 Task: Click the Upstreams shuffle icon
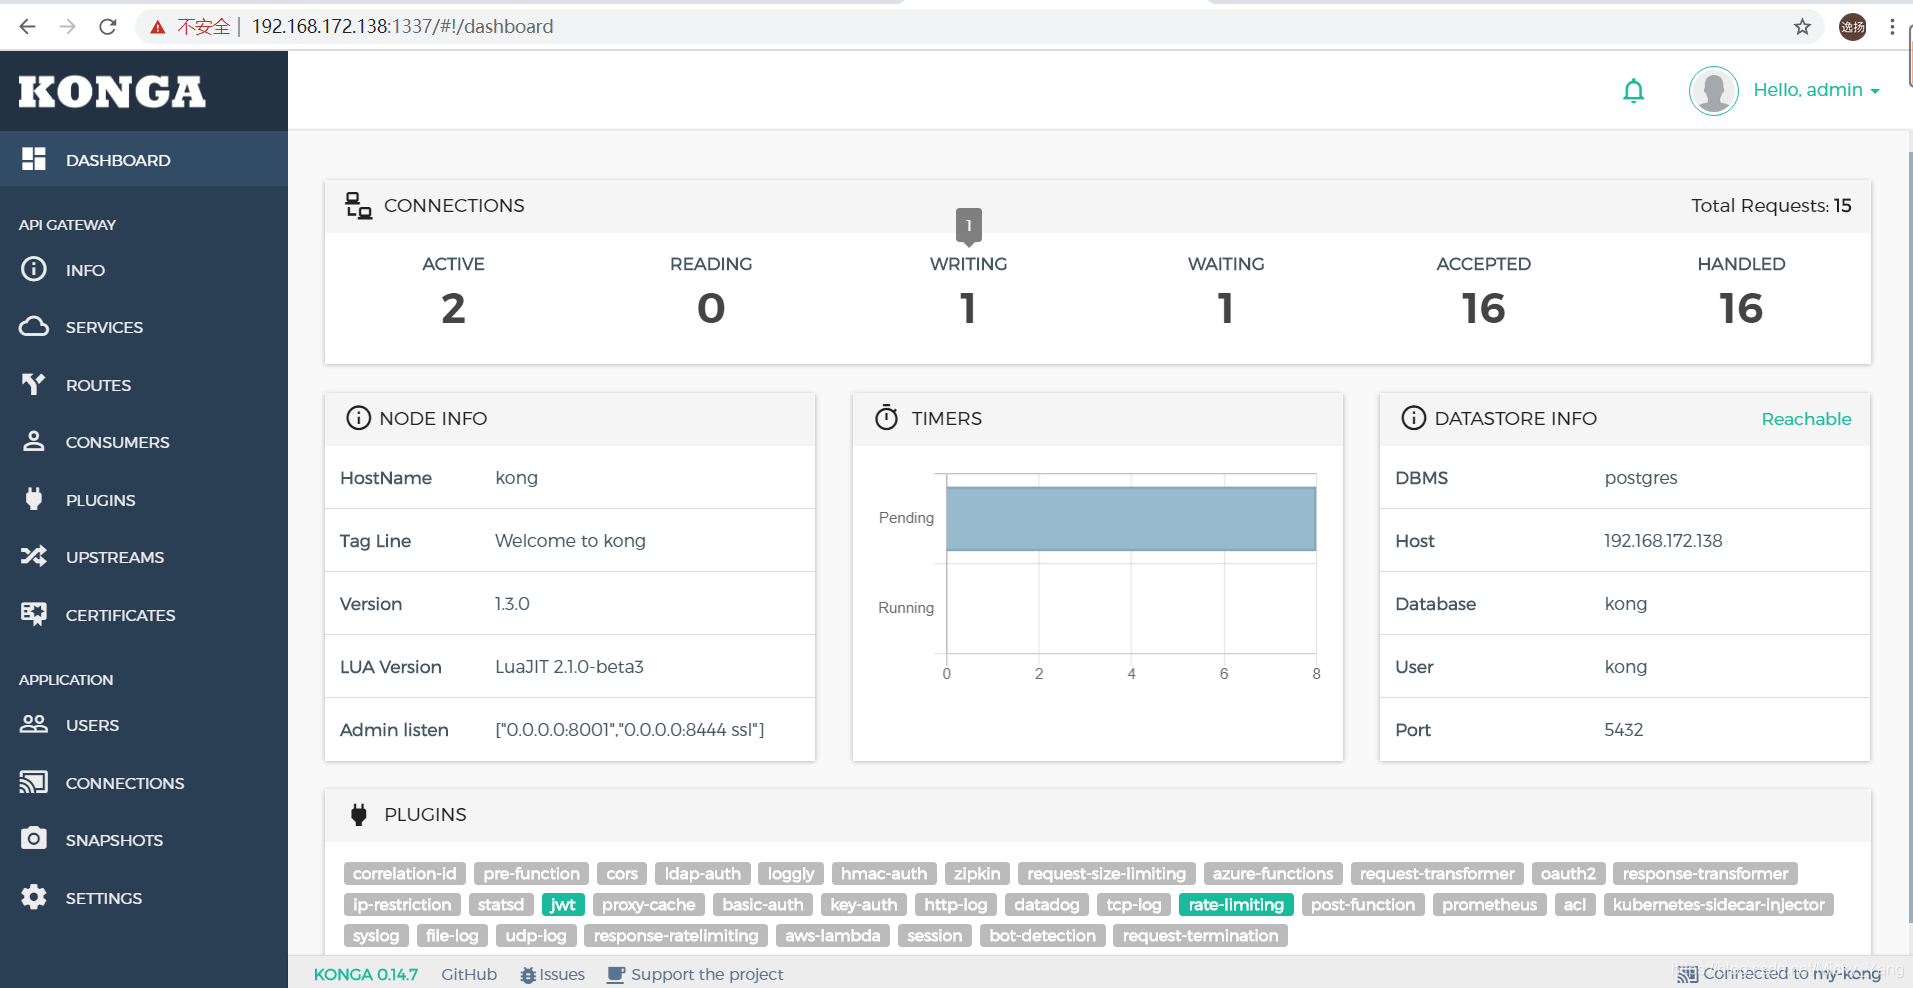[34, 556]
